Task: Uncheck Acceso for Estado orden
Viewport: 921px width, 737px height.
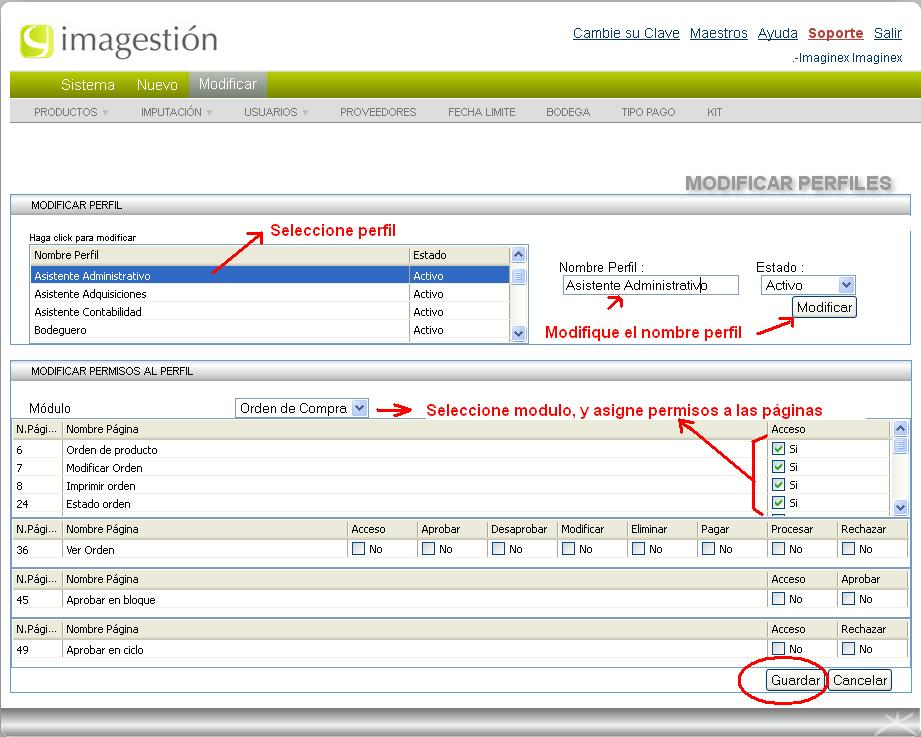Action: (778, 503)
